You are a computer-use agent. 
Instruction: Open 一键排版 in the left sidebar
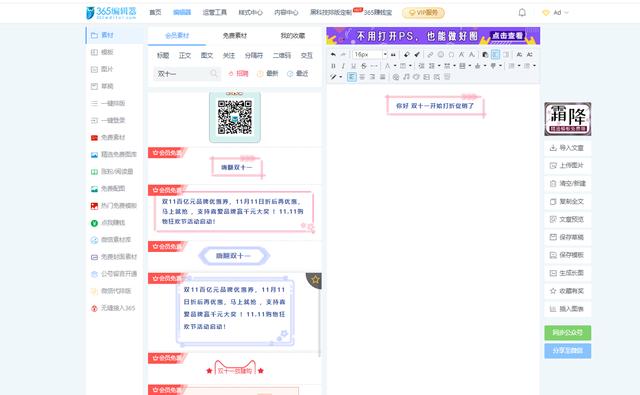(108, 103)
